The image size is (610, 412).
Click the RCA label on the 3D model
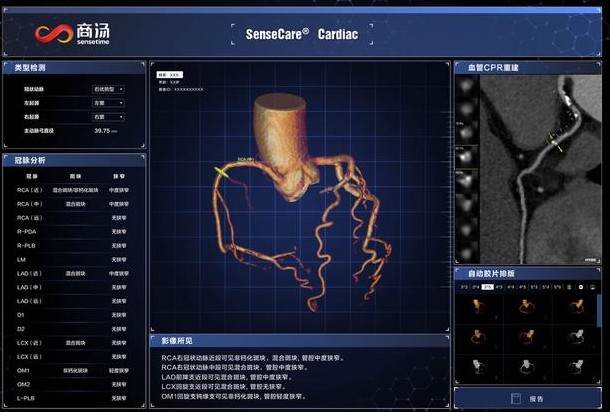pos(245,160)
